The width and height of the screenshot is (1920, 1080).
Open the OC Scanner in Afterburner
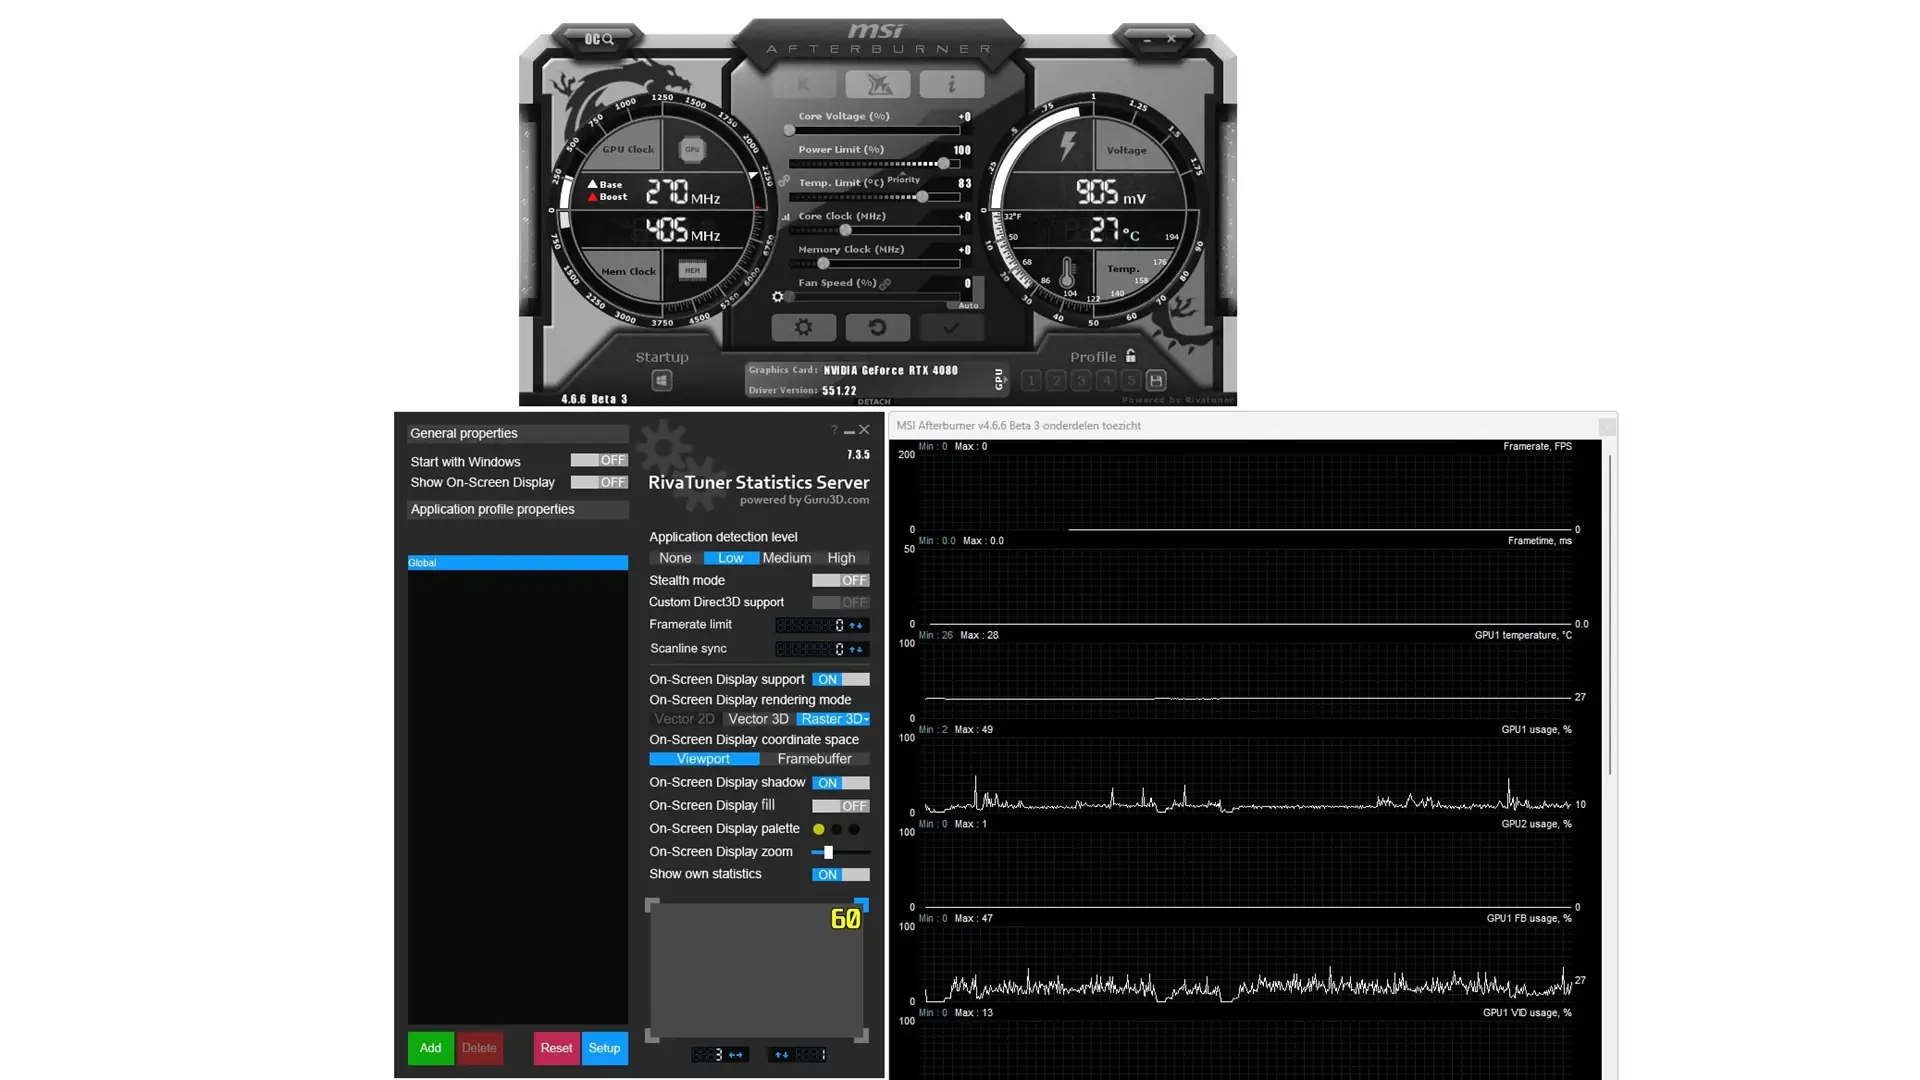(x=598, y=39)
